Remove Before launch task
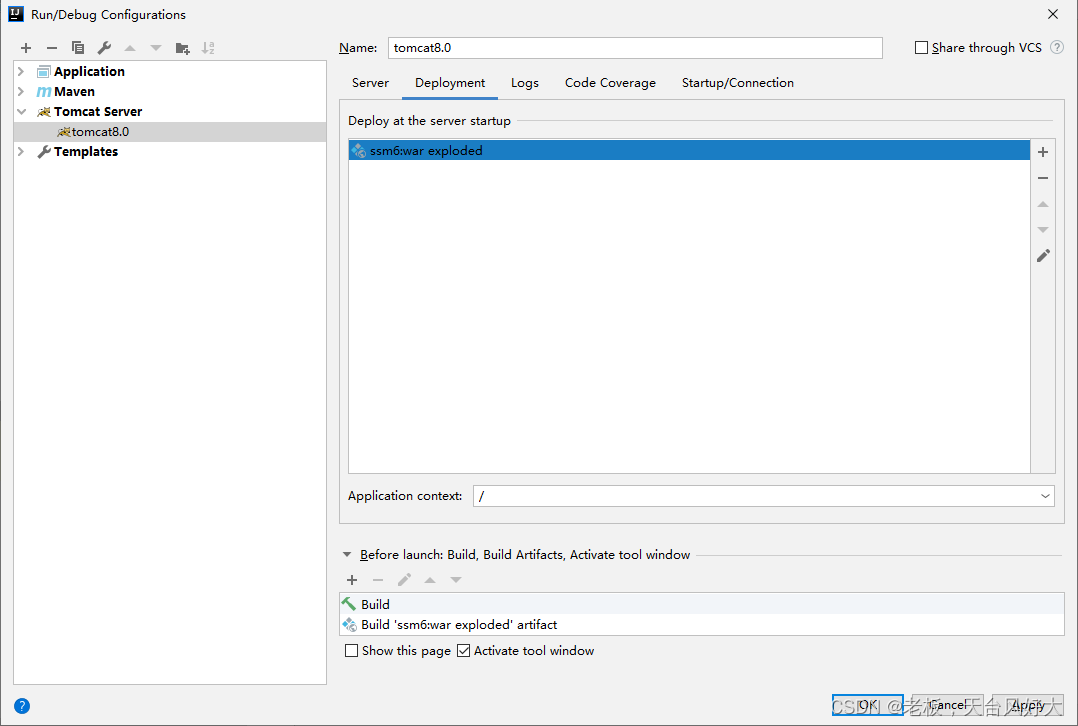The image size is (1078, 726). (378, 580)
